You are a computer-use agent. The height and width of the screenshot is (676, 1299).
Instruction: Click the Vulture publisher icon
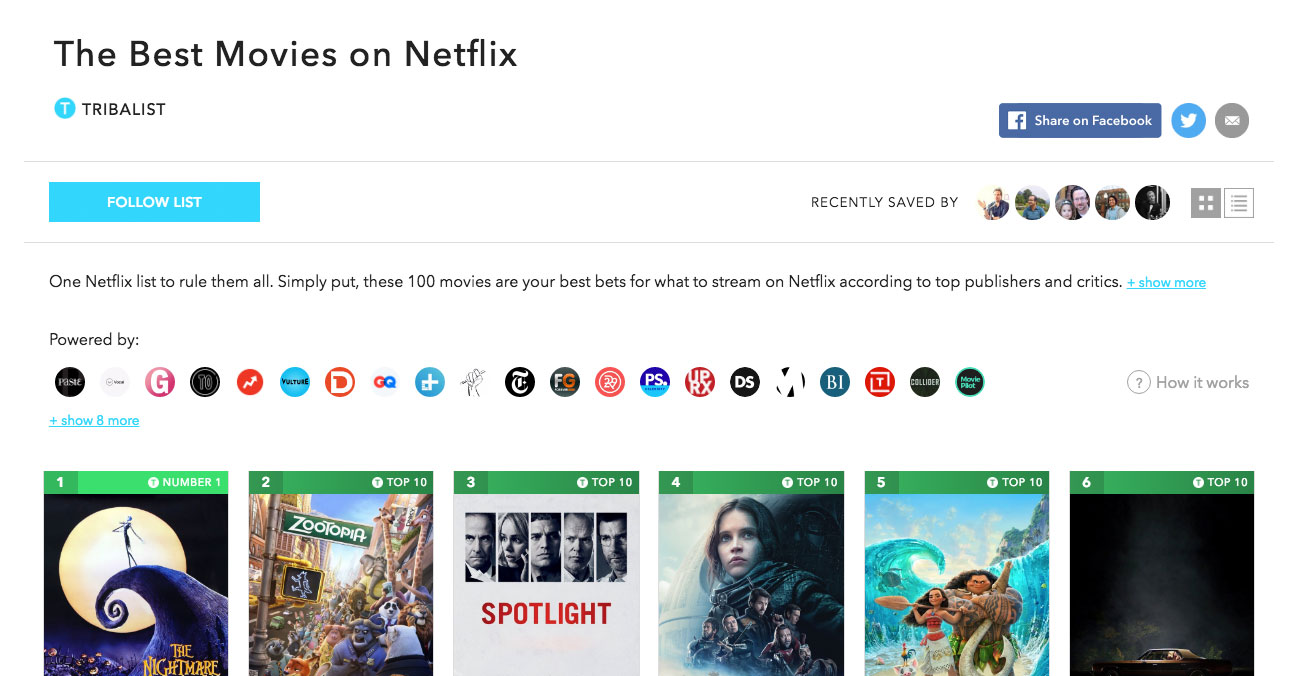coord(295,382)
